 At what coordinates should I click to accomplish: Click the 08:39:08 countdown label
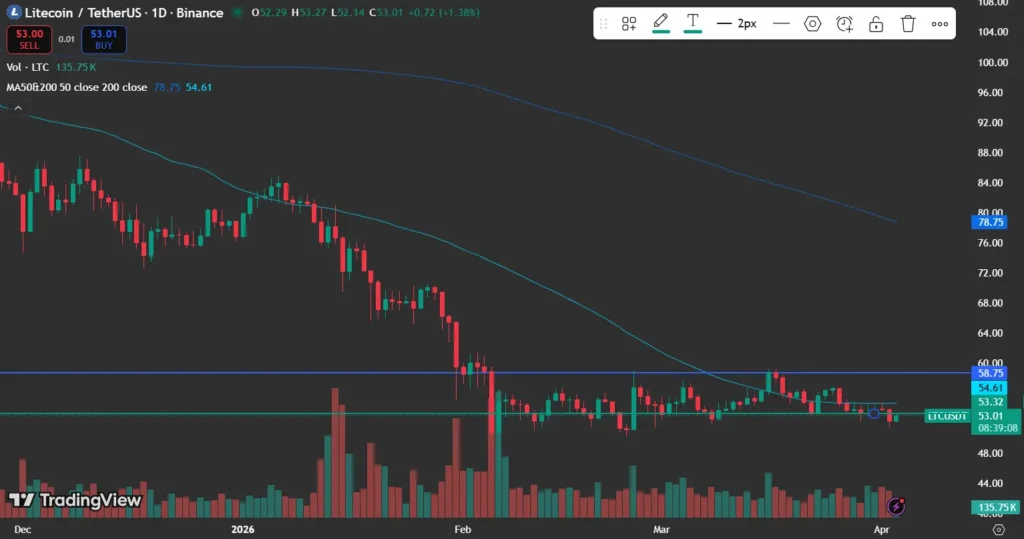pos(997,428)
